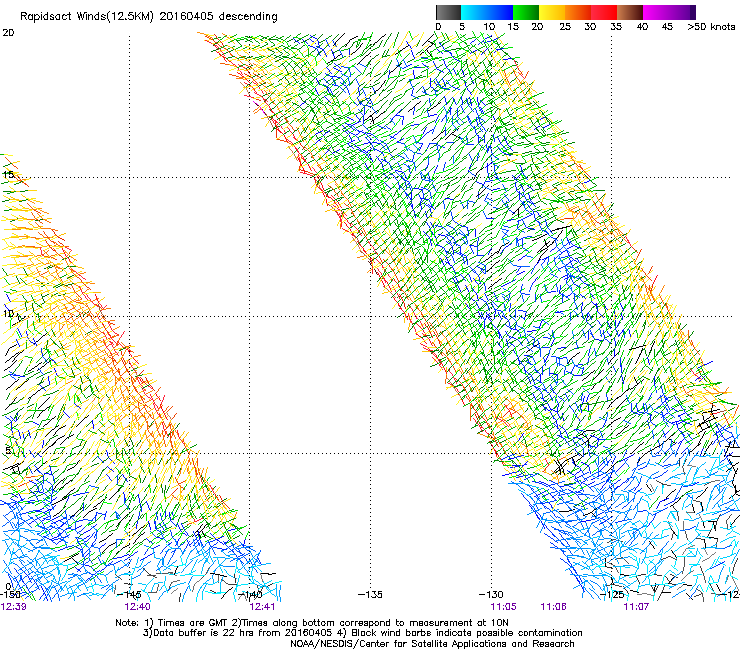740x650 pixels.
Task: Pick the red 30–35 knots legend segment
Action: [604, 12]
